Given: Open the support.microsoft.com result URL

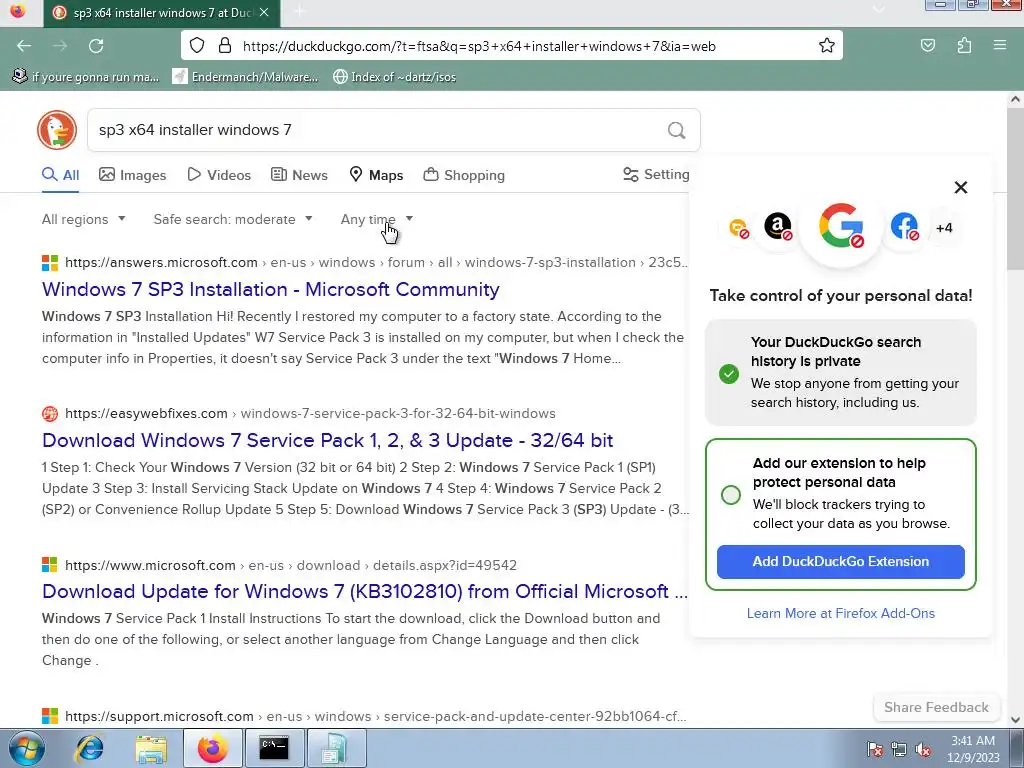Looking at the screenshot, I should tap(376, 716).
